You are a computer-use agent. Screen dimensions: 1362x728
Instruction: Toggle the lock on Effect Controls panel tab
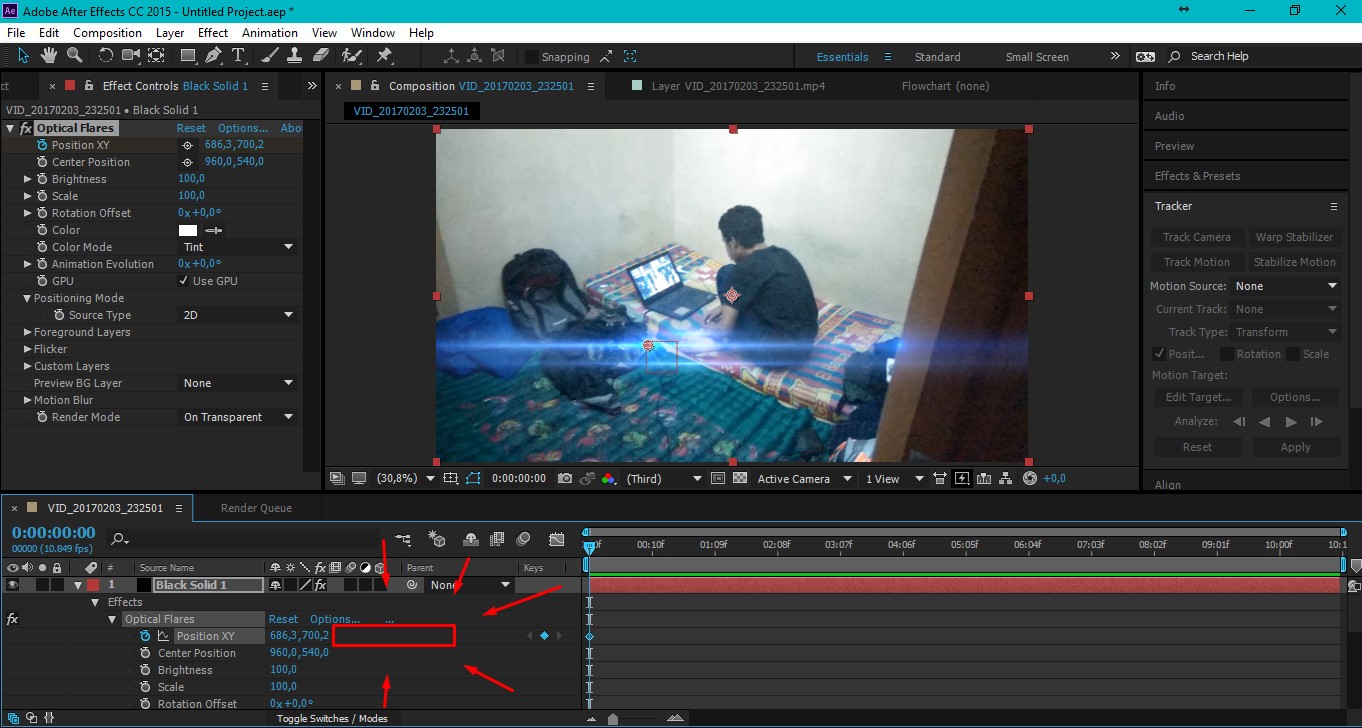pyautogui.click(x=89, y=86)
